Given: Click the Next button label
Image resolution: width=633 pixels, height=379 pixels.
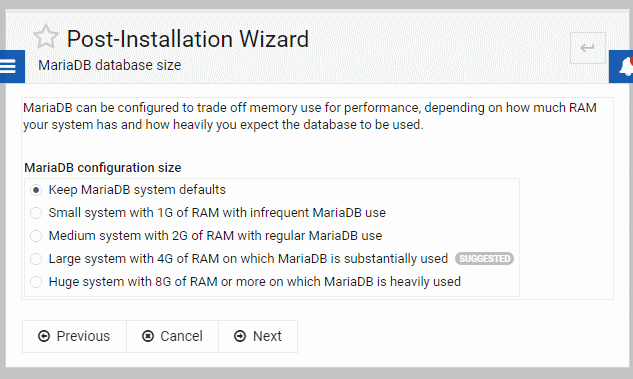Looking at the screenshot, I should point(267,336).
